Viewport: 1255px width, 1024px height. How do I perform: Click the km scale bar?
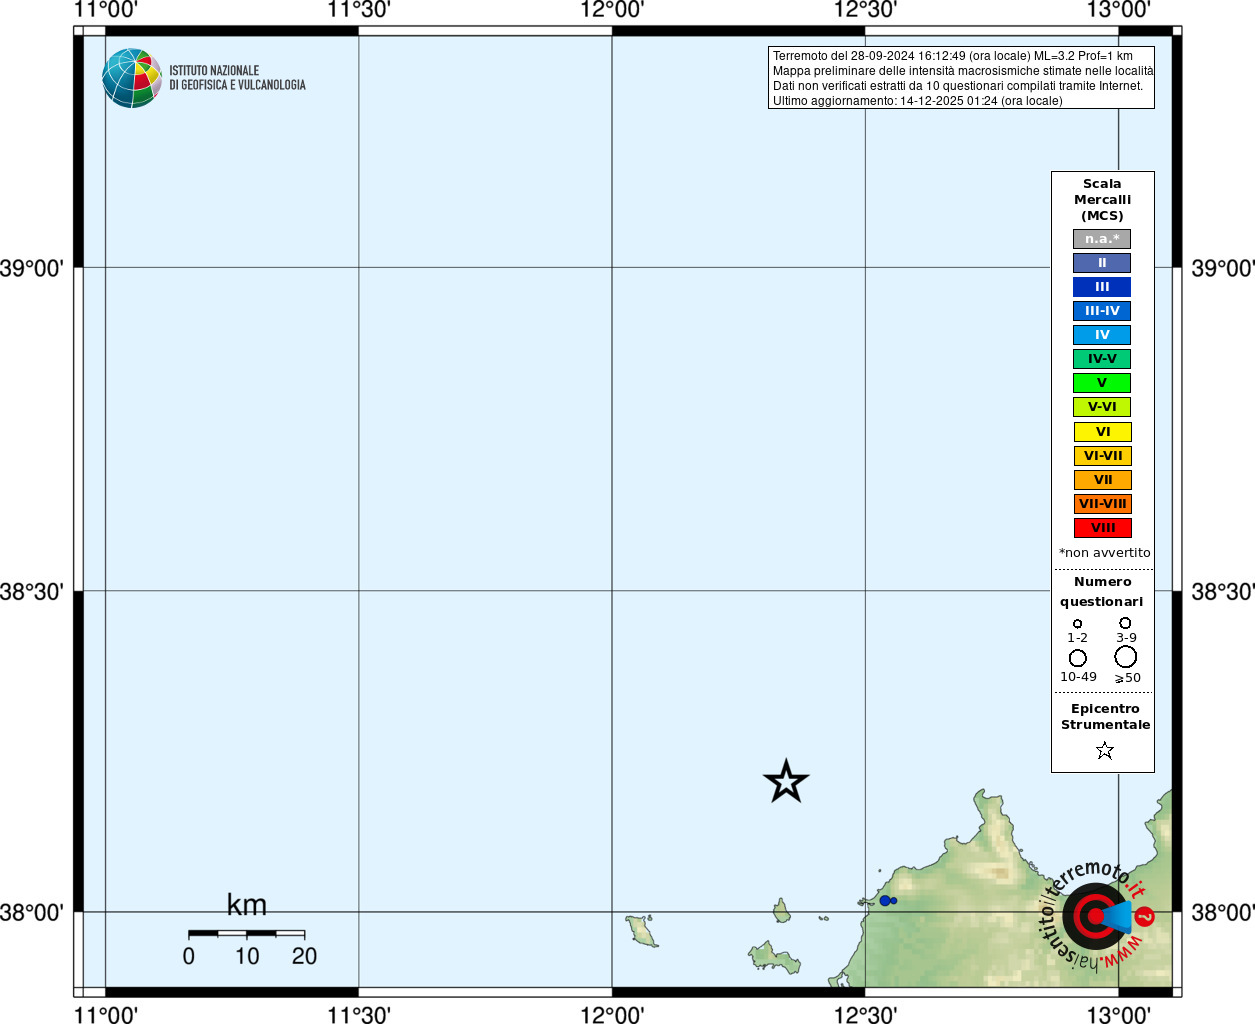[x=246, y=933]
